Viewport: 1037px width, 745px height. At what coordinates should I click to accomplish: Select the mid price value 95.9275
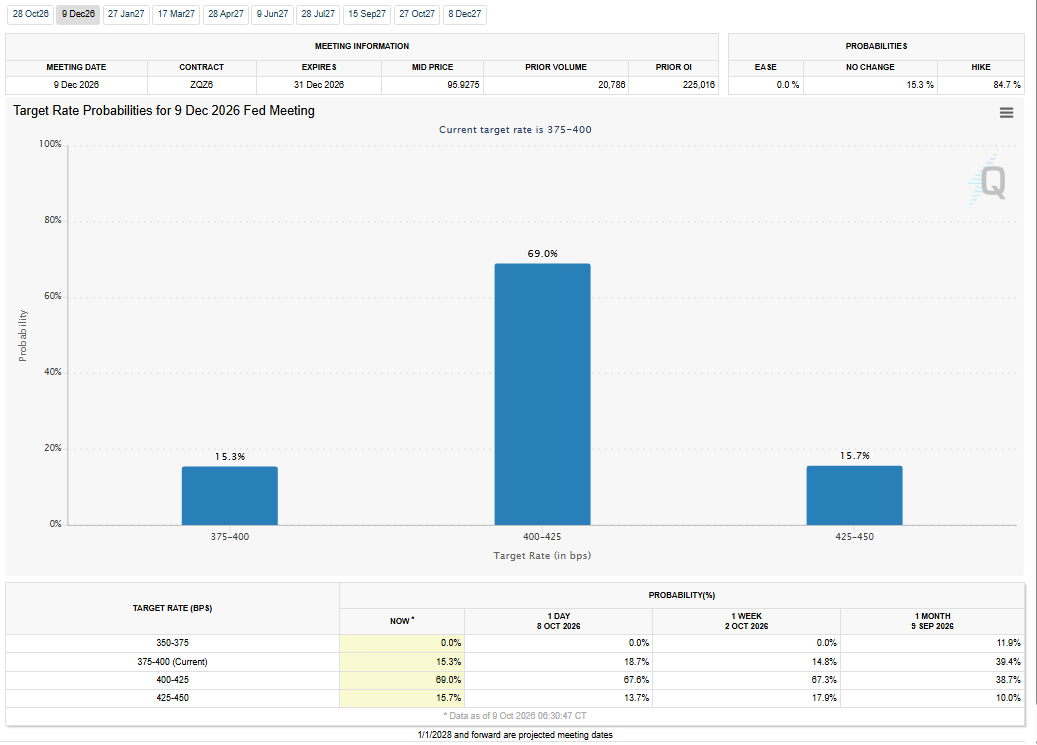point(463,85)
